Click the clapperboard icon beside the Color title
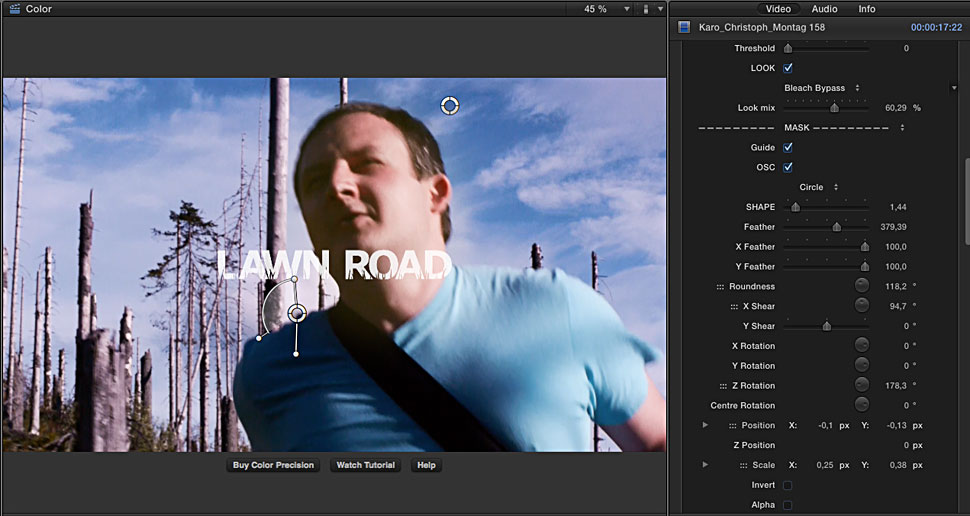The height and width of the screenshot is (516, 970). pyautogui.click(x=14, y=9)
